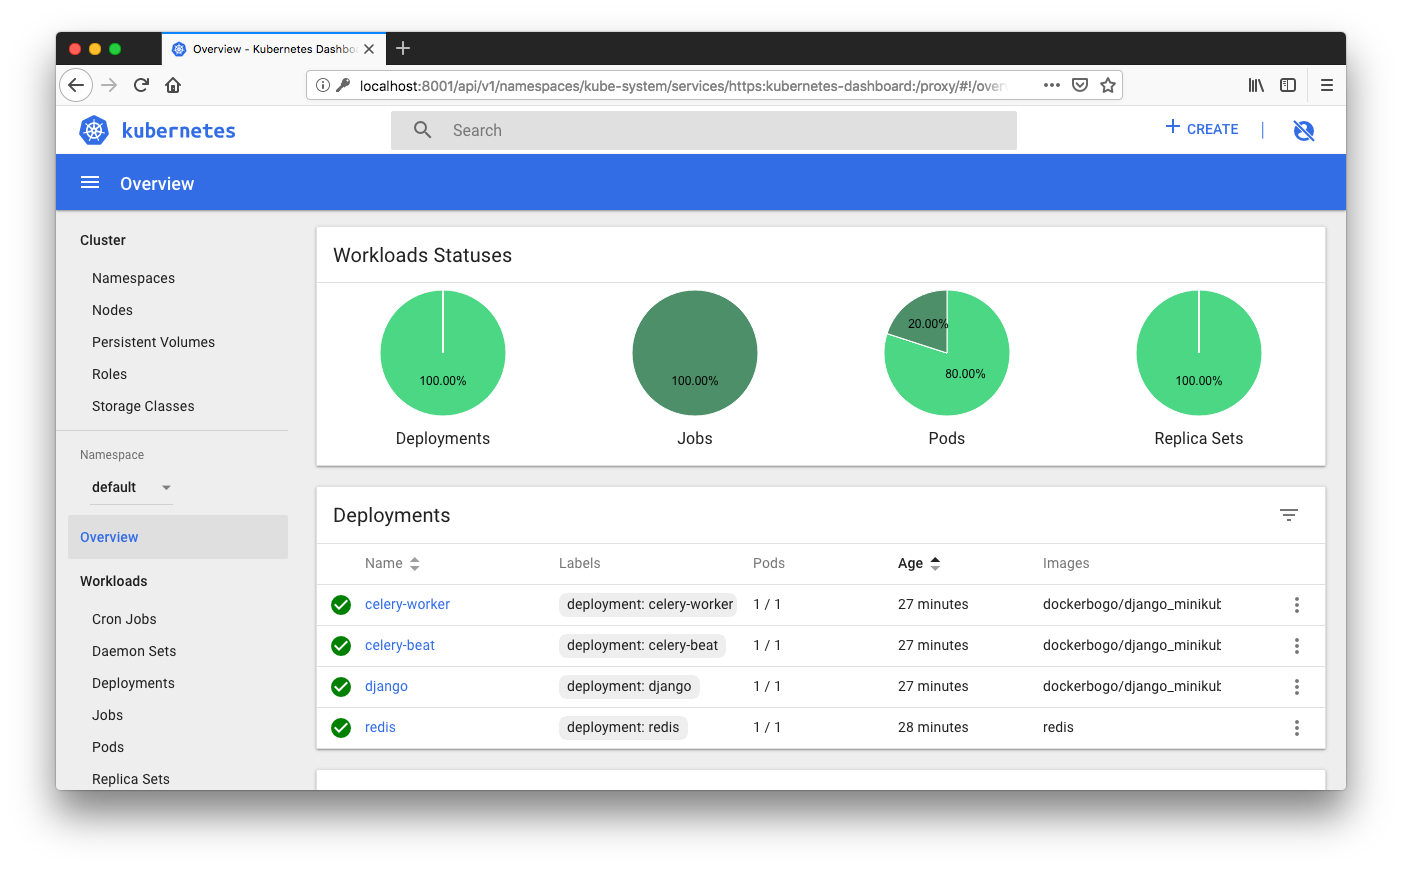
Task: Open Storage Classes in sidebar
Action: click(143, 406)
